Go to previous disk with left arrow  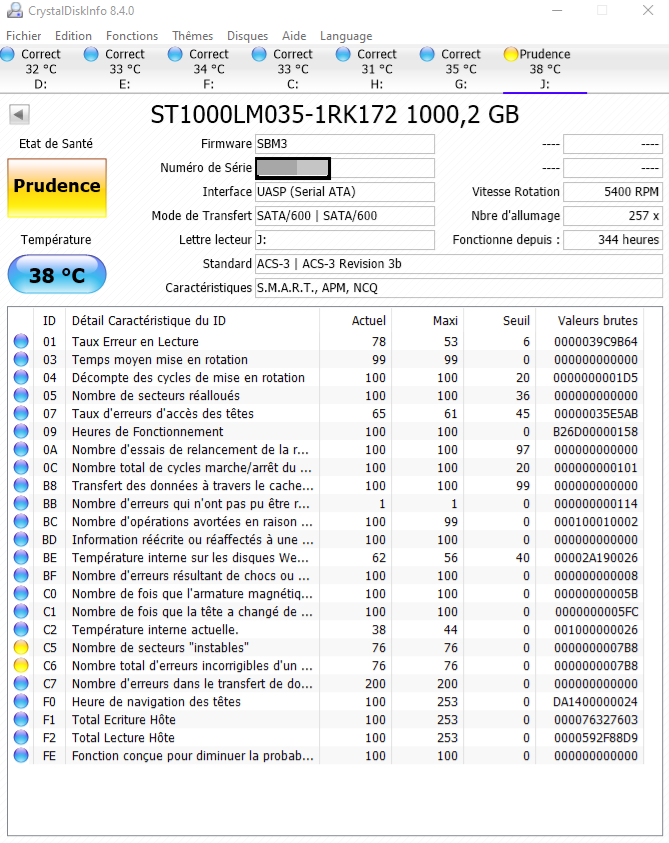pyautogui.click(x=19, y=114)
